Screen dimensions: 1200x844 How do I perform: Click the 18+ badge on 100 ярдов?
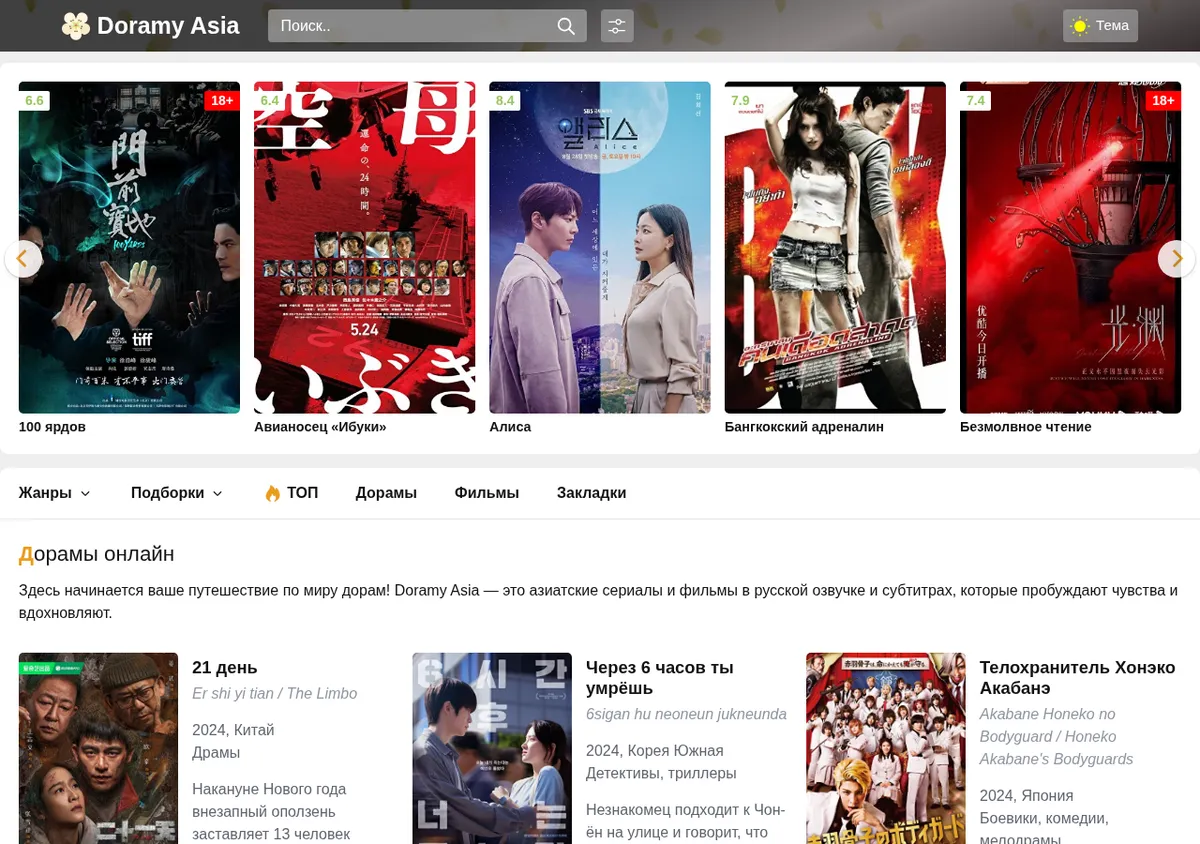tap(222, 101)
